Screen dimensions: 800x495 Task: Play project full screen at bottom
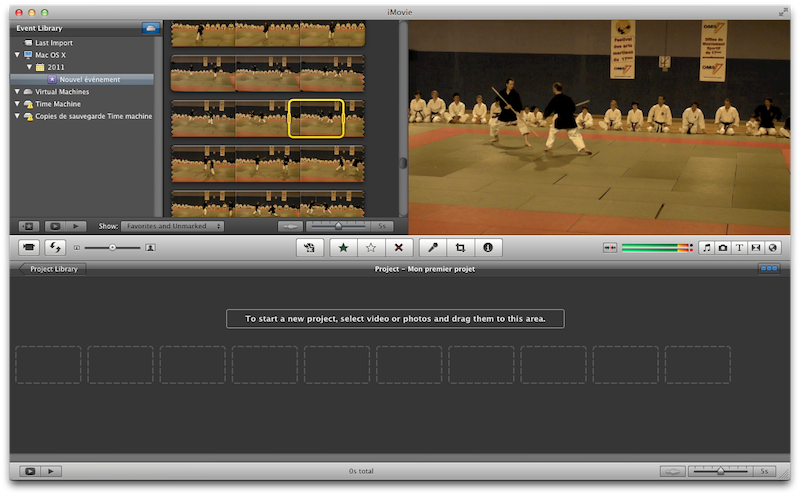30,471
